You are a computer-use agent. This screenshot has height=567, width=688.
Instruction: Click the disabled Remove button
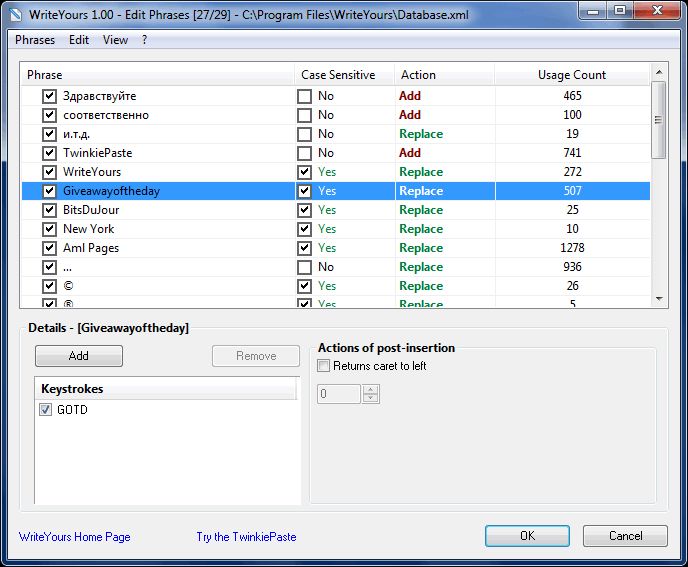[x=256, y=356]
